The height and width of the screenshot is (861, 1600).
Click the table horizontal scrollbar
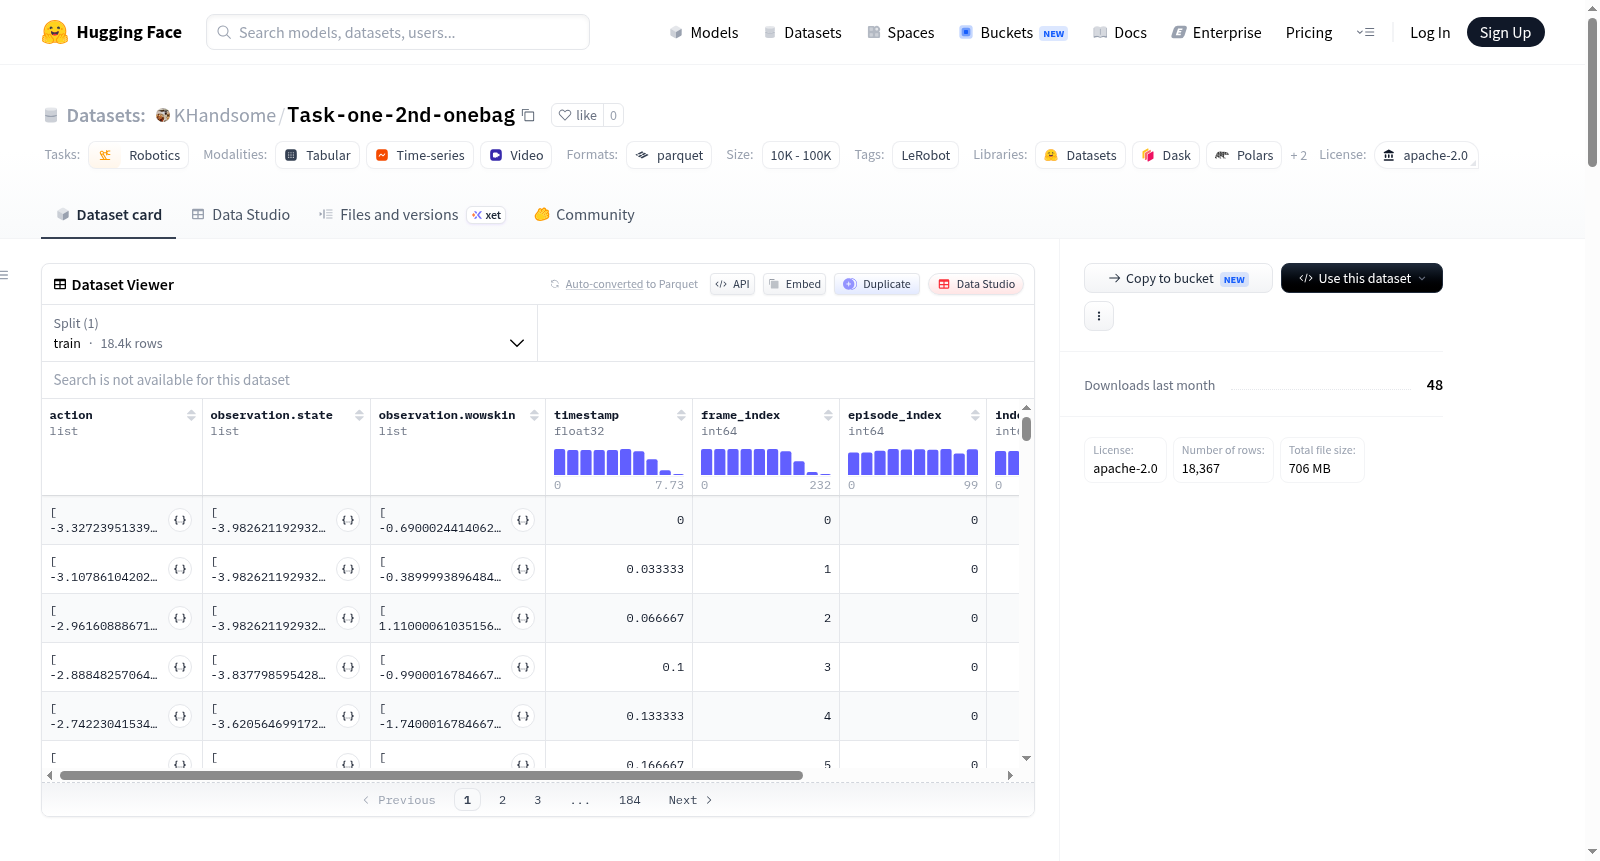click(x=431, y=775)
